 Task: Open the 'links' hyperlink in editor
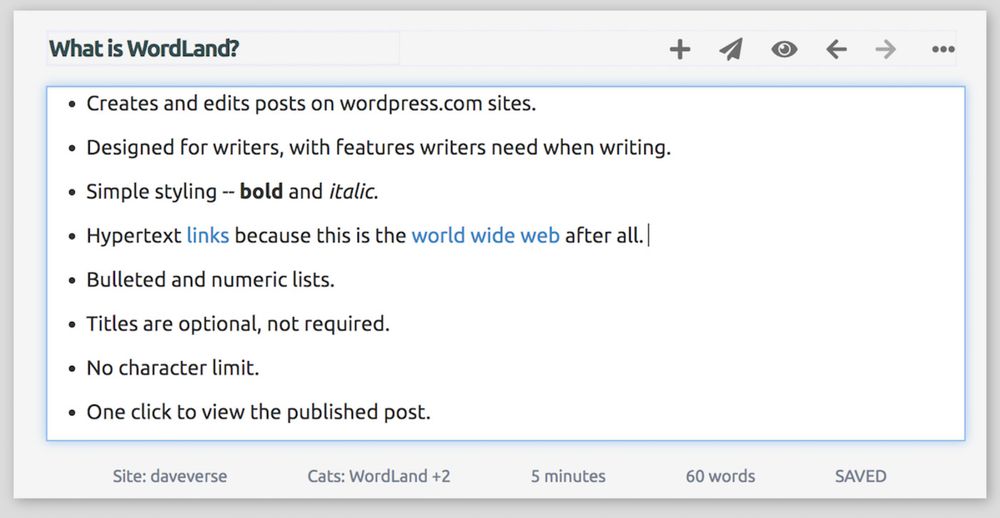point(208,235)
